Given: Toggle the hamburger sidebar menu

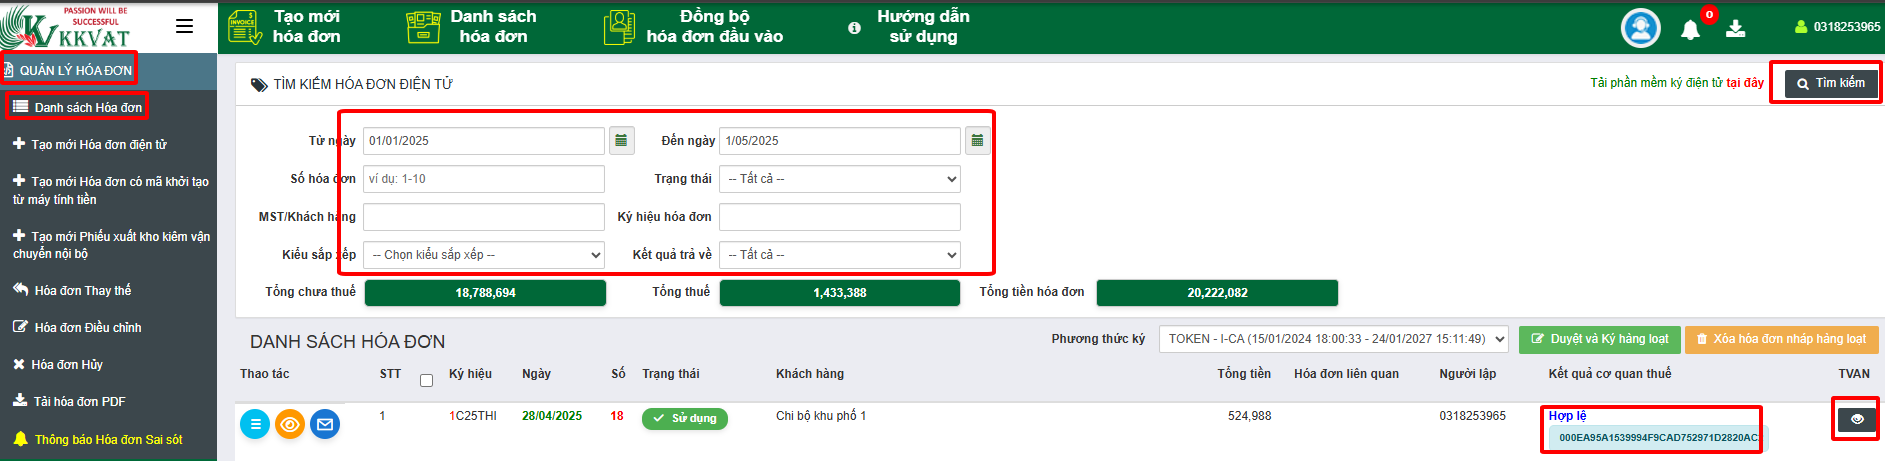Looking at the screenshot, I should (185, 27).
